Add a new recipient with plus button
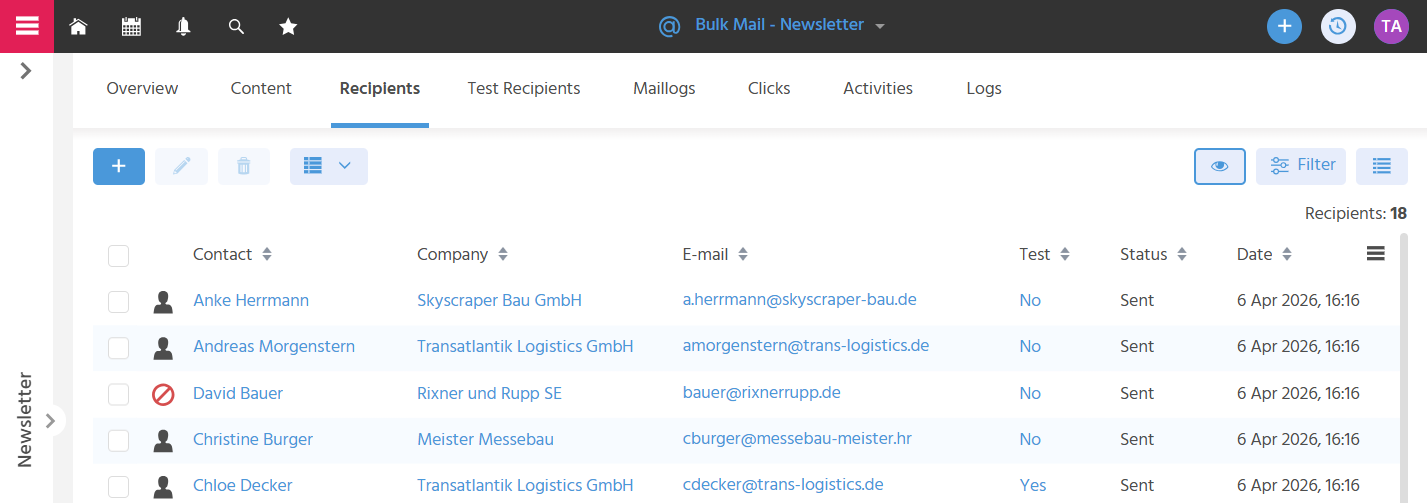The width and height of the screenshot is (1427, 503). (x=119, y=166)
